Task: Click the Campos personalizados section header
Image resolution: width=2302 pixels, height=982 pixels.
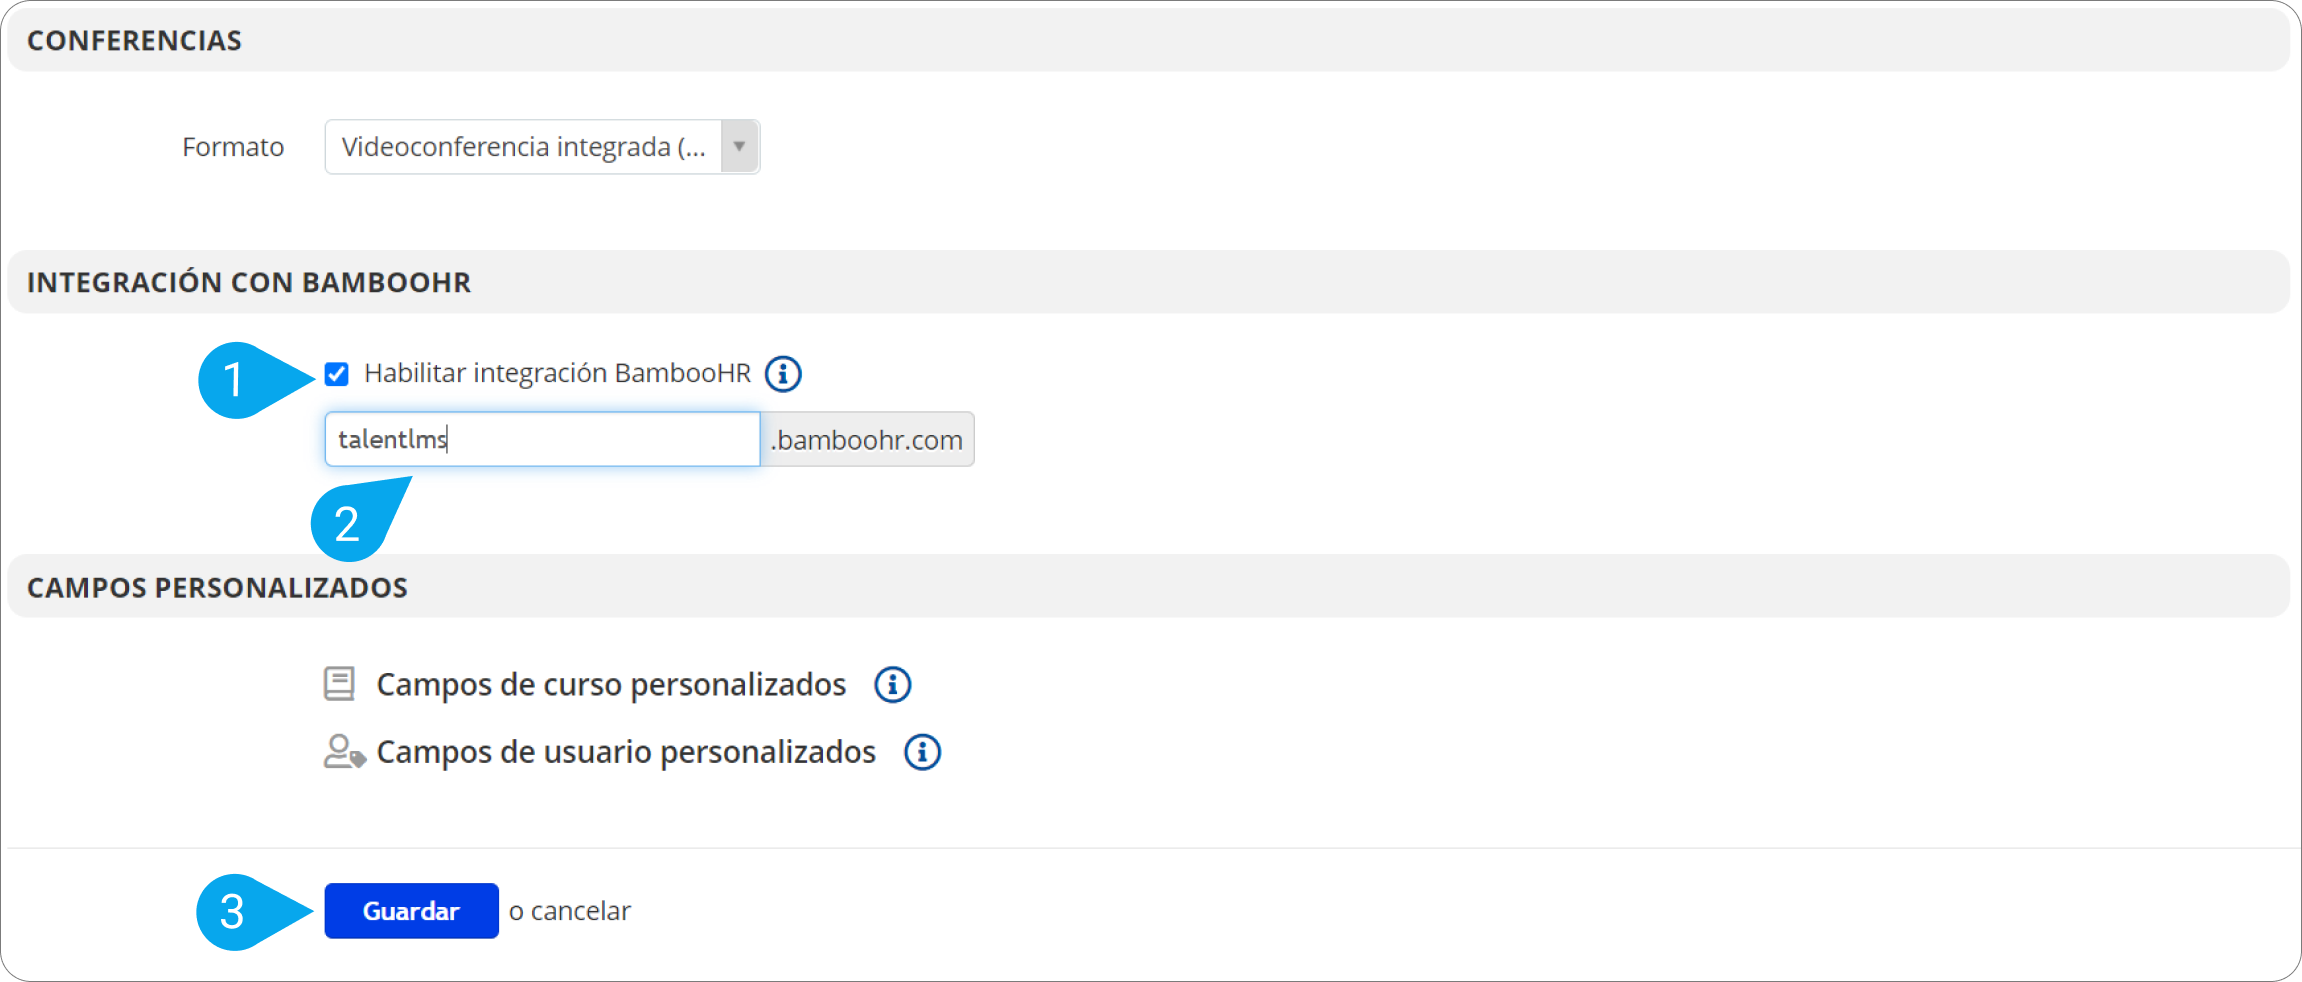Action: point(217,587)
